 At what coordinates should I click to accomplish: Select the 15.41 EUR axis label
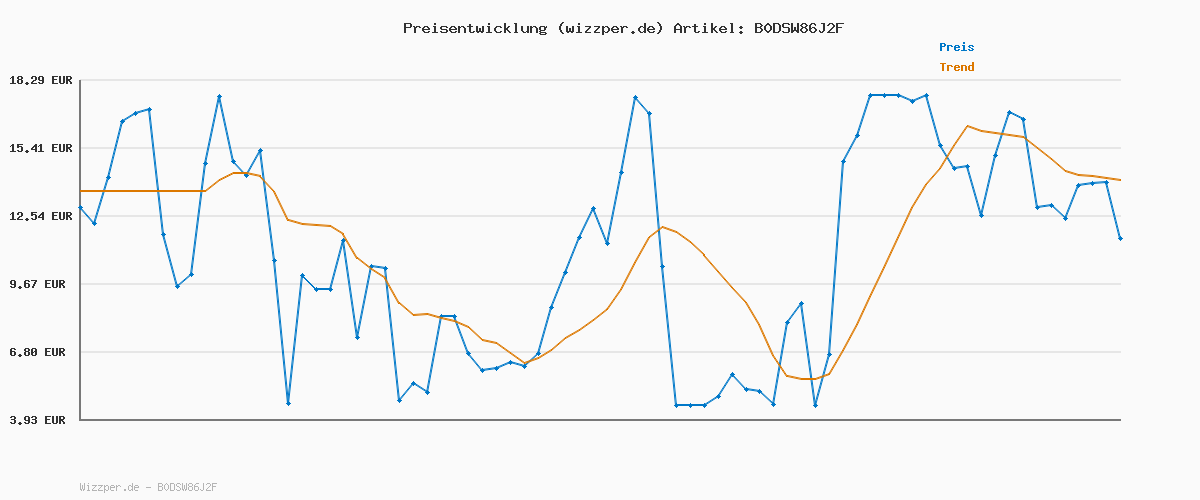coord(41,148)
